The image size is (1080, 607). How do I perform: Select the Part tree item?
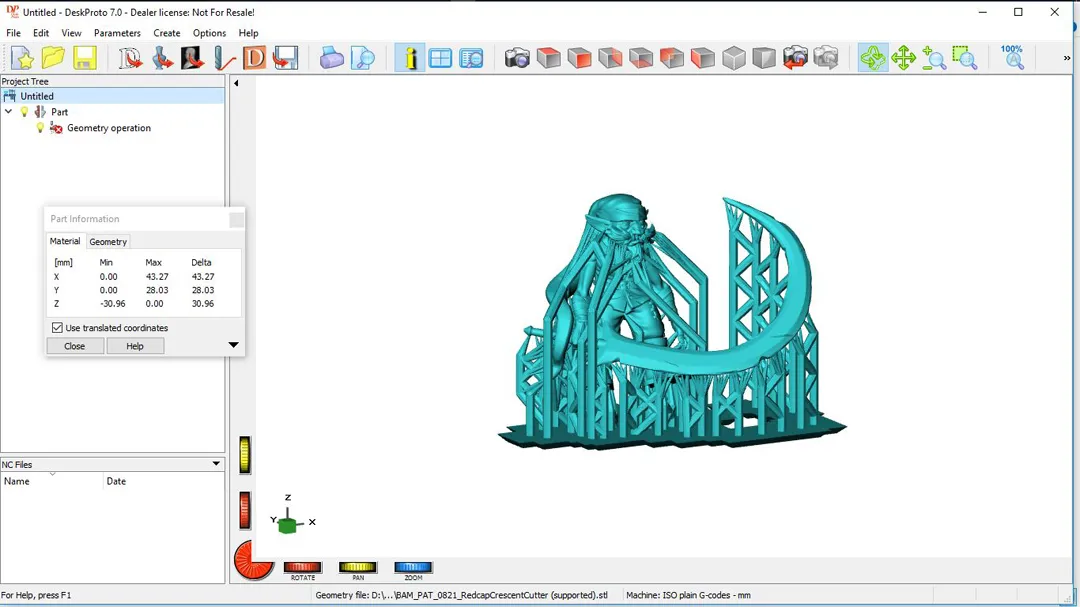(59, 112)
